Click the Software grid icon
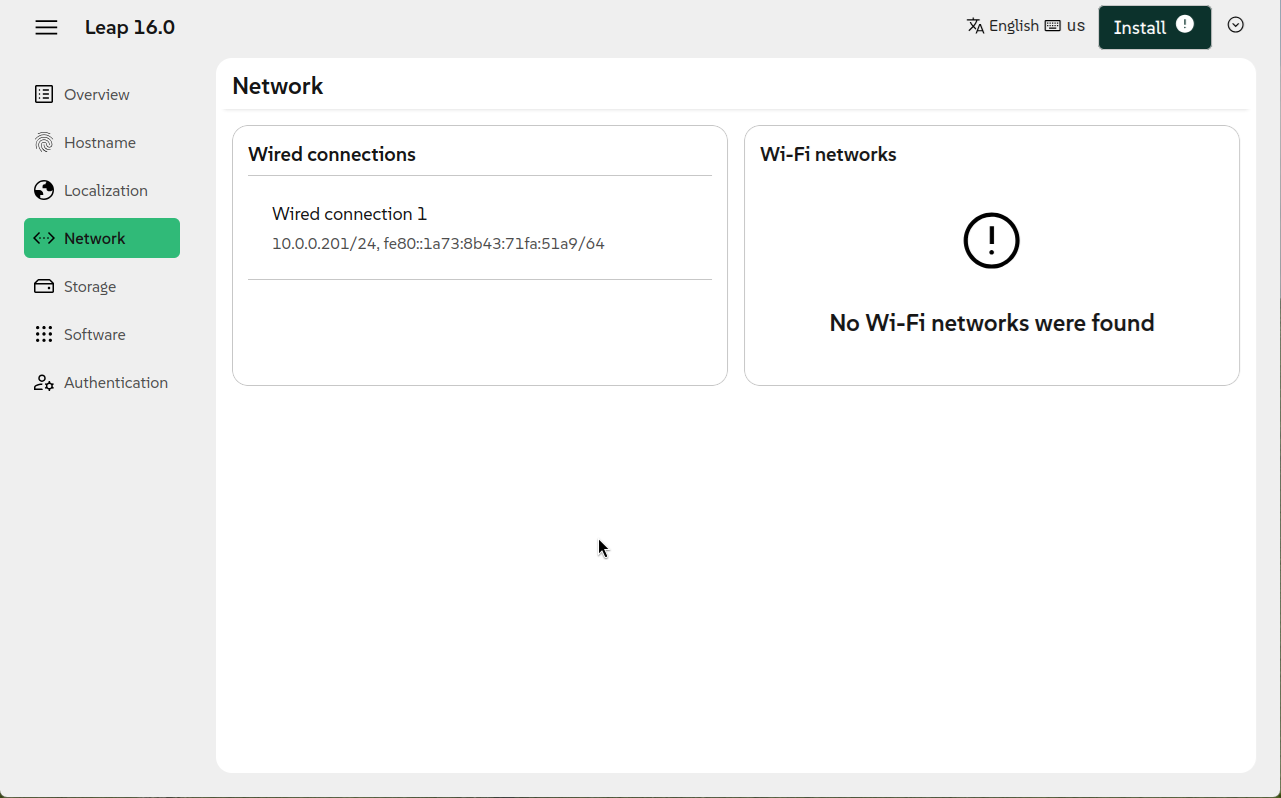 pos(44,335)
